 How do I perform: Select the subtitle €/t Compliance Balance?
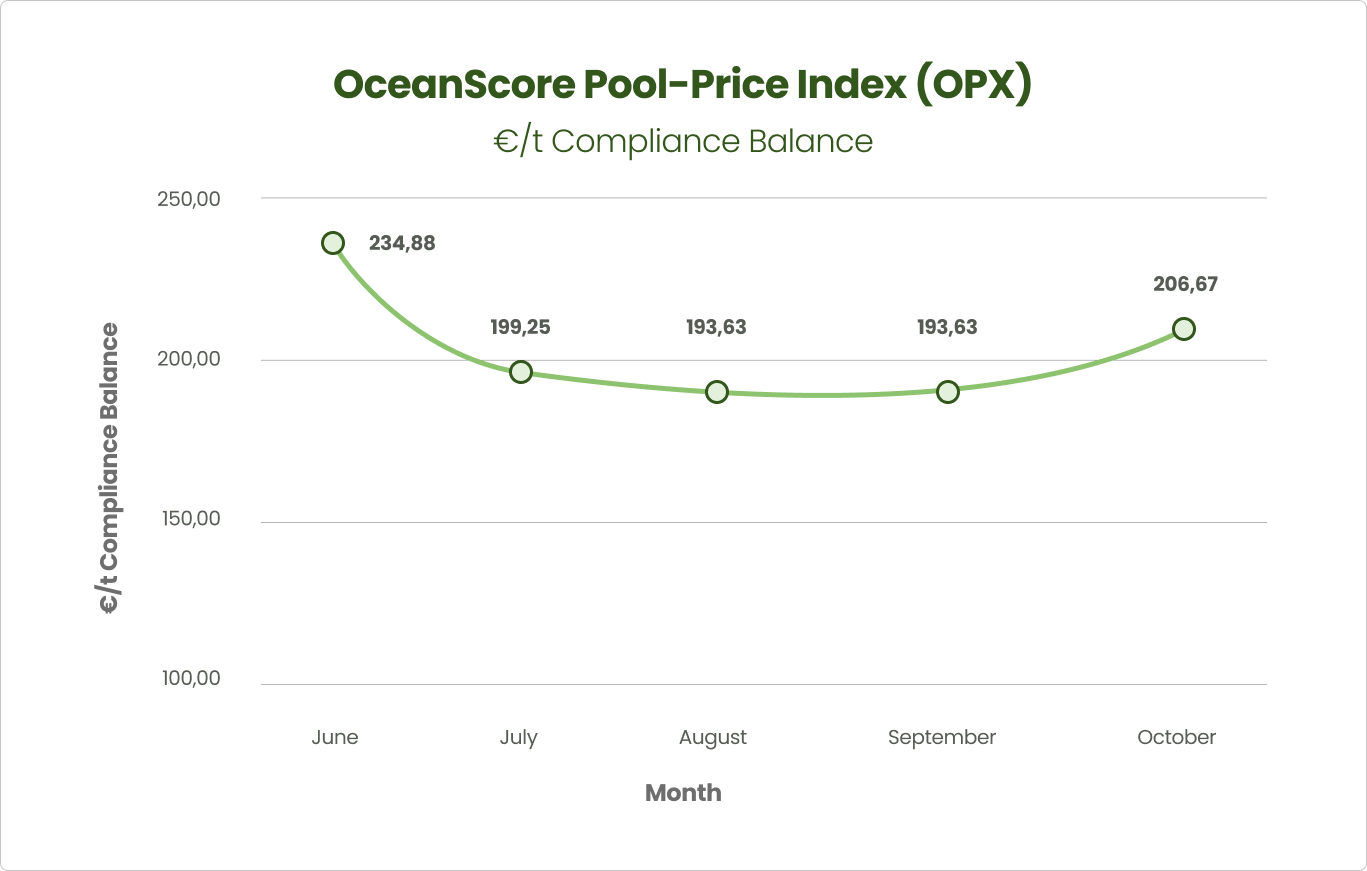coord(682,141)
